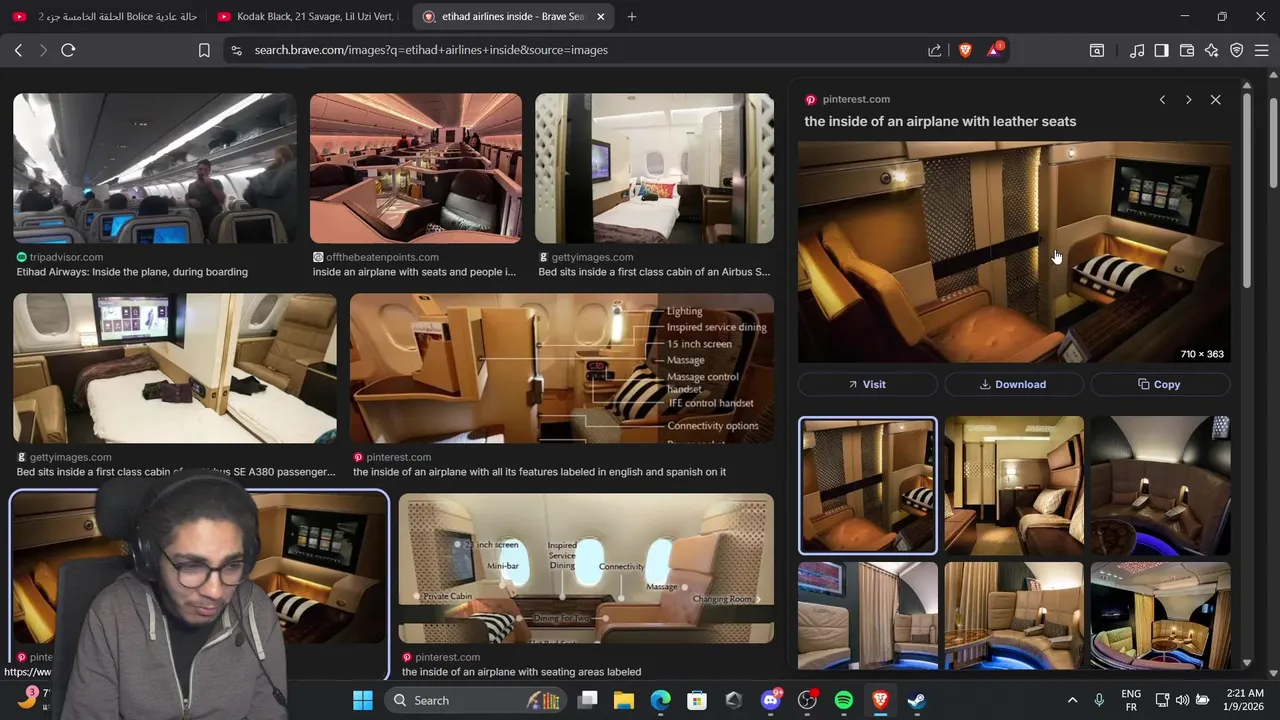
Task: Open the site settings icon in address bar
Action: point(235,50)
